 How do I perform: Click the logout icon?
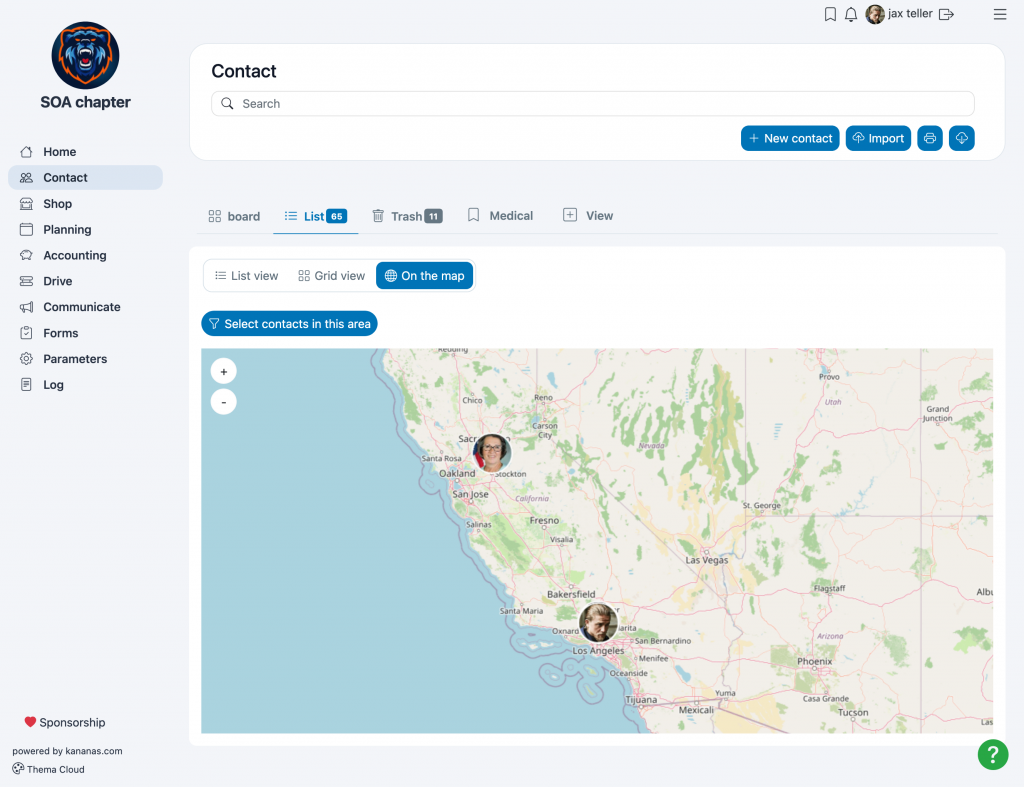946,14
